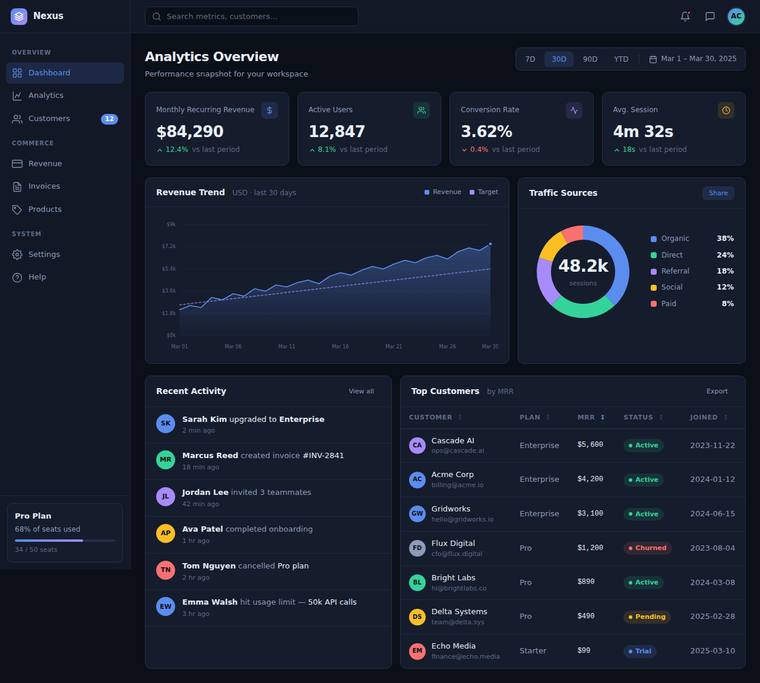Click the dollar icon on Monthly Recurring Revenue card
Screen dimensions: 760x683
coord(269,111)
